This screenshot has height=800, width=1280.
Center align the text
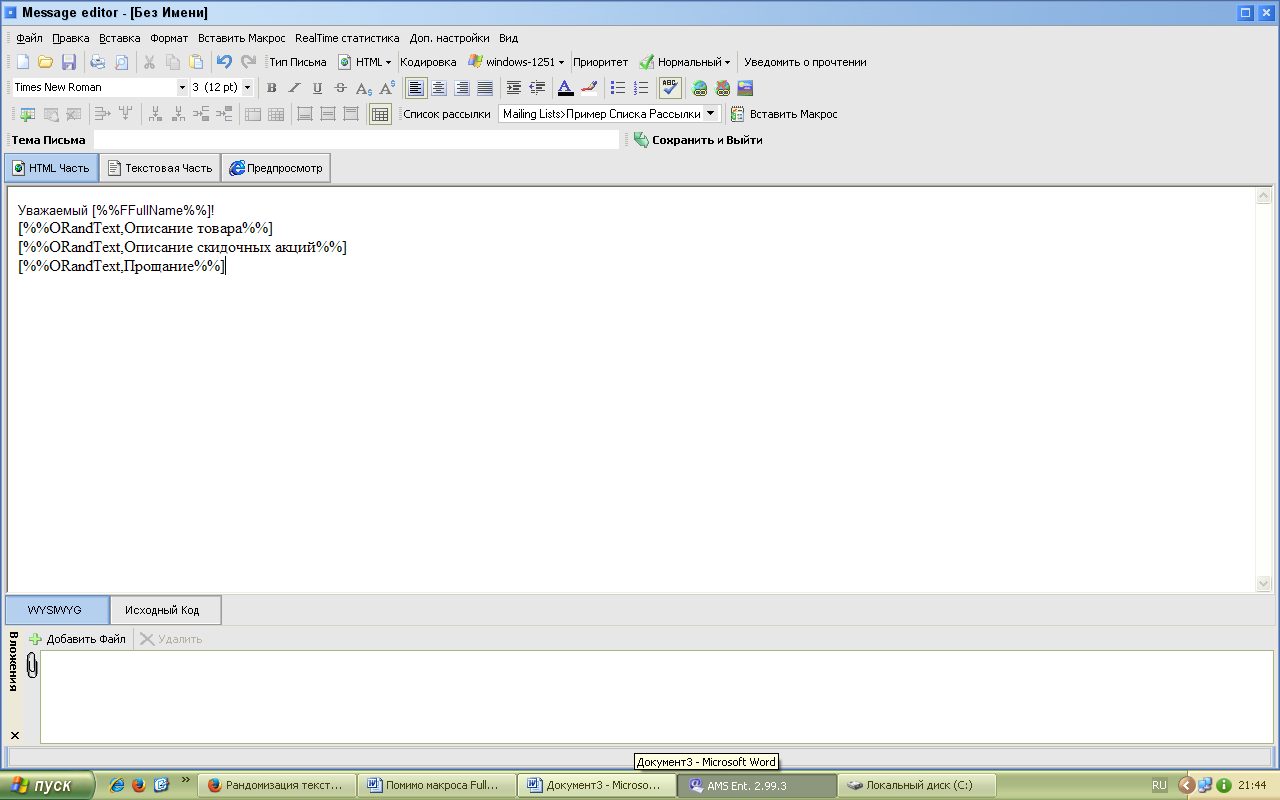click(439, 88)
